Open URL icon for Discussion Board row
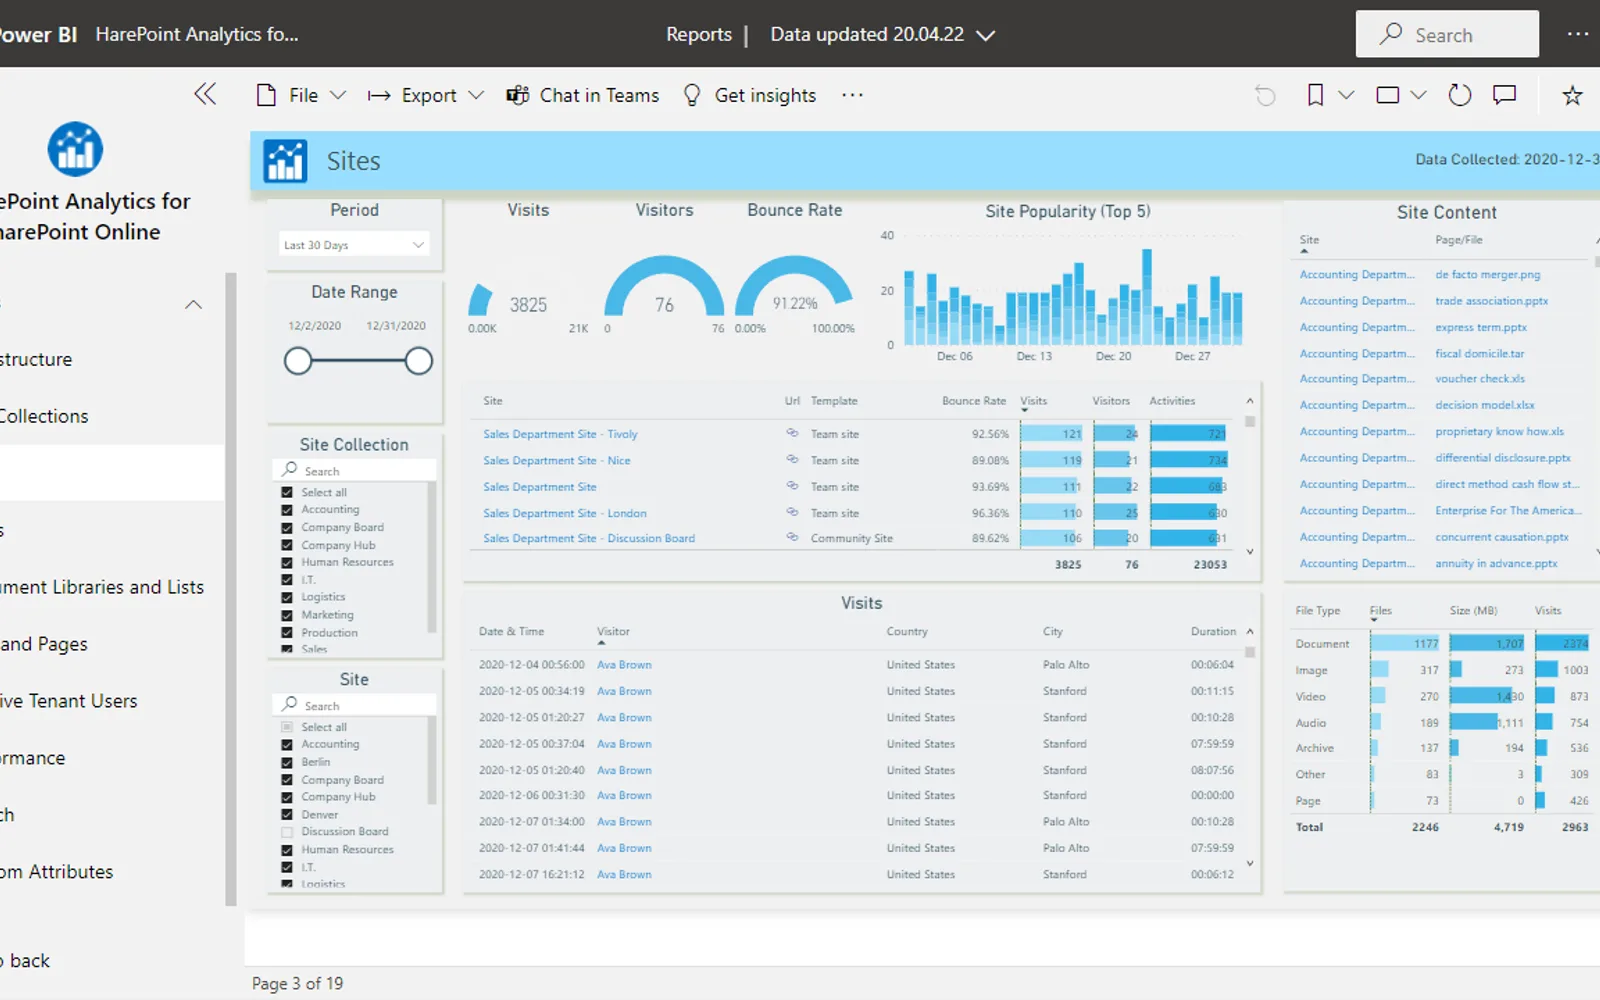Screen dimensions: 1600x1000 click(792, 537)
